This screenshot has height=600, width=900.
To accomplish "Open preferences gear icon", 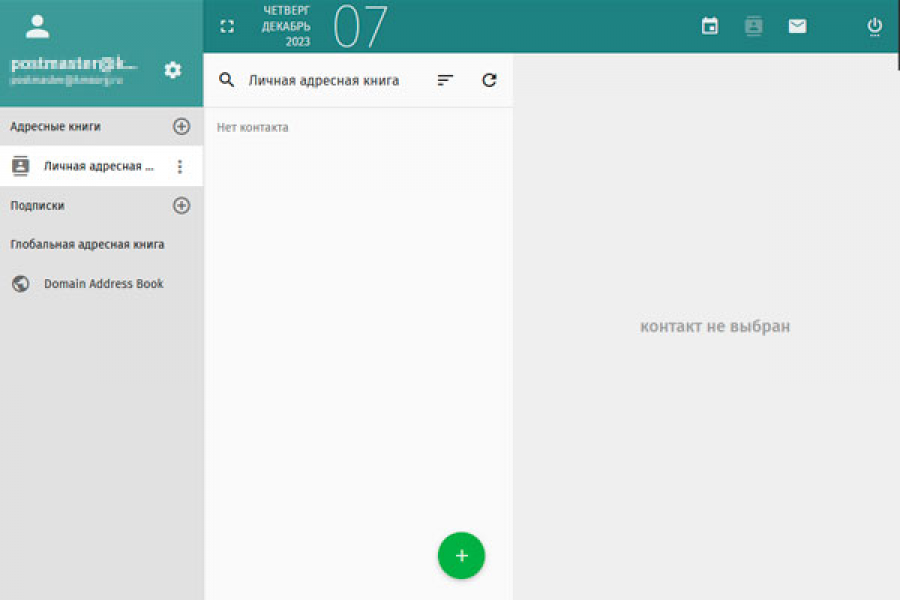I will pos(173,70).
